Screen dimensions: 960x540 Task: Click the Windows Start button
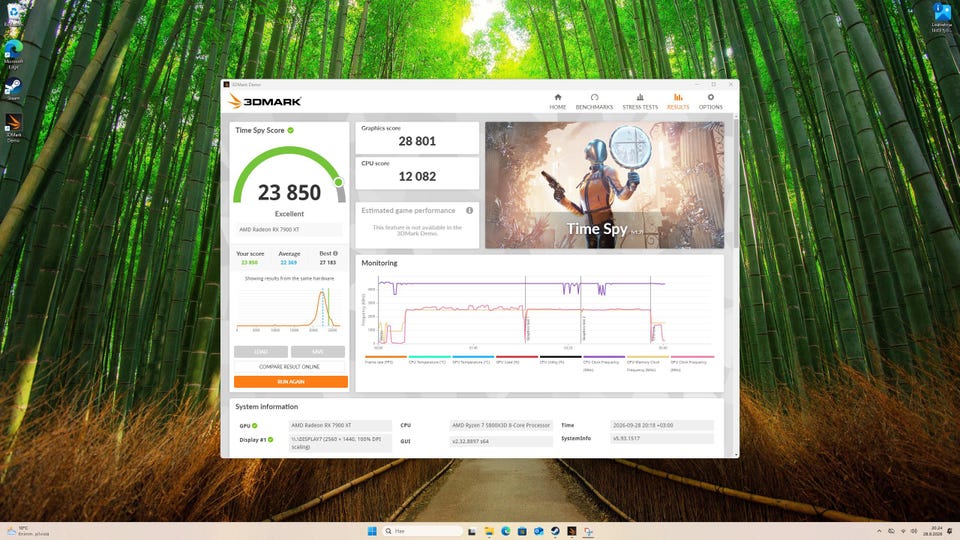click(372, 531)
